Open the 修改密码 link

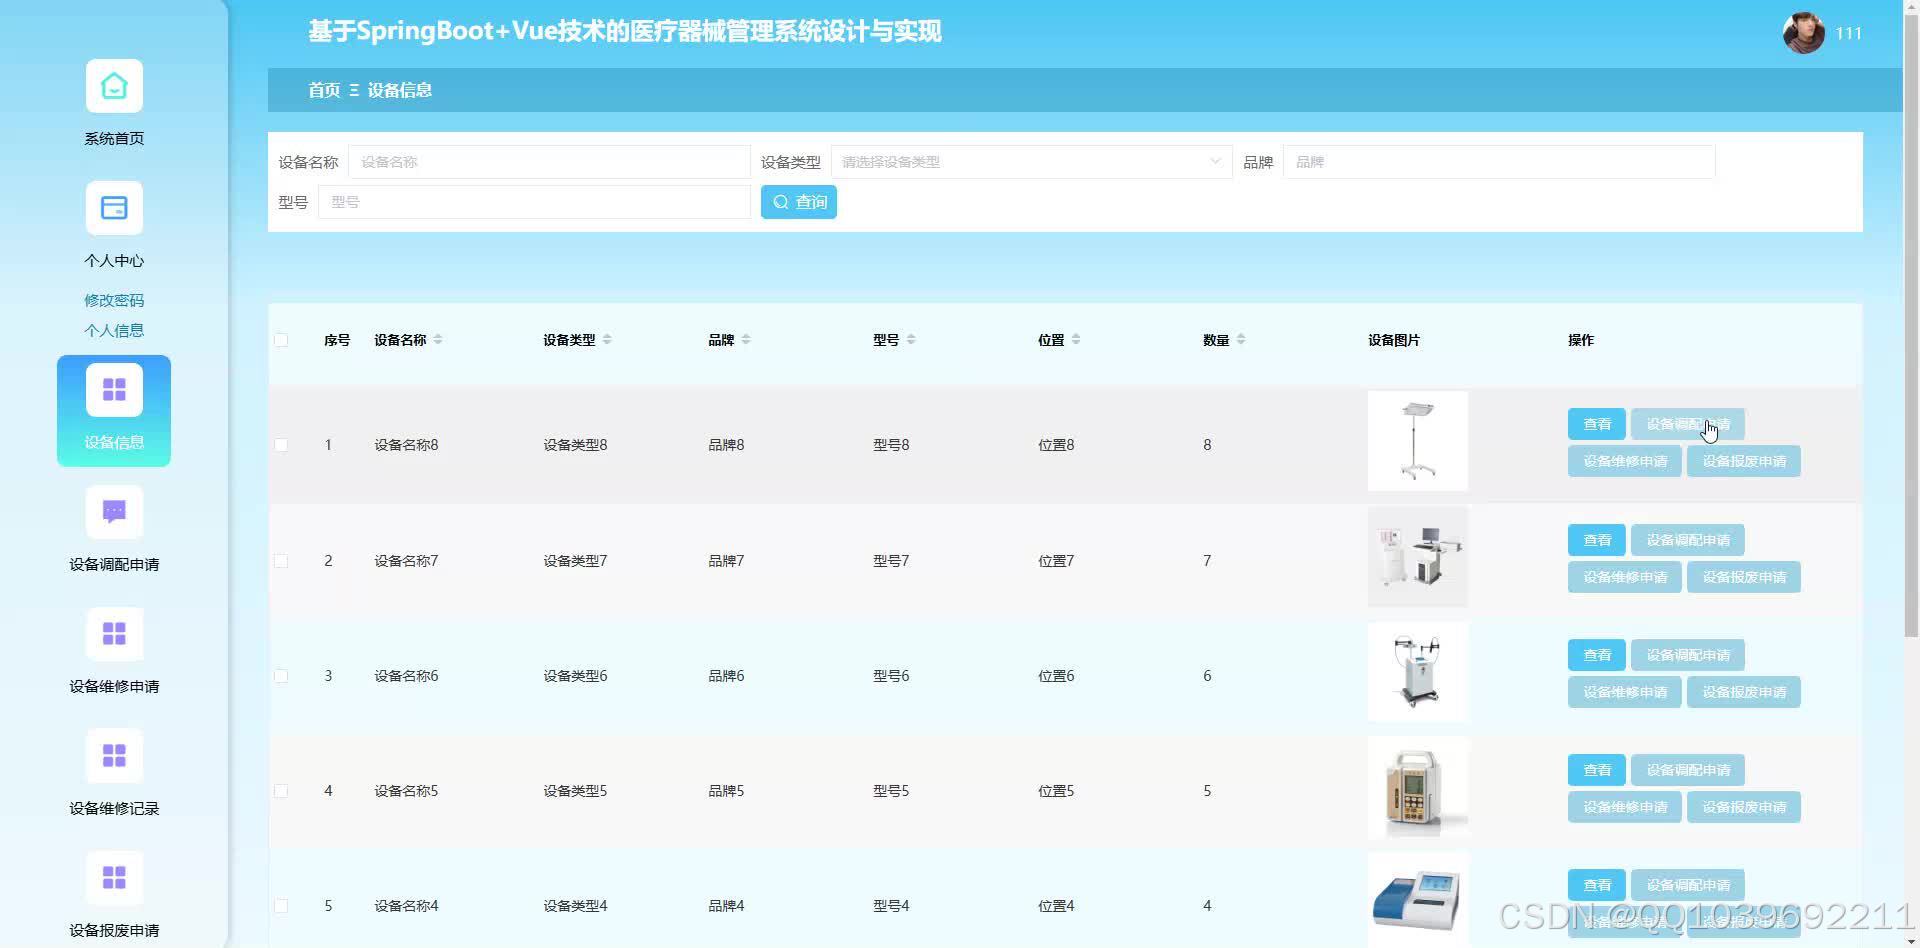coord(113,299)
